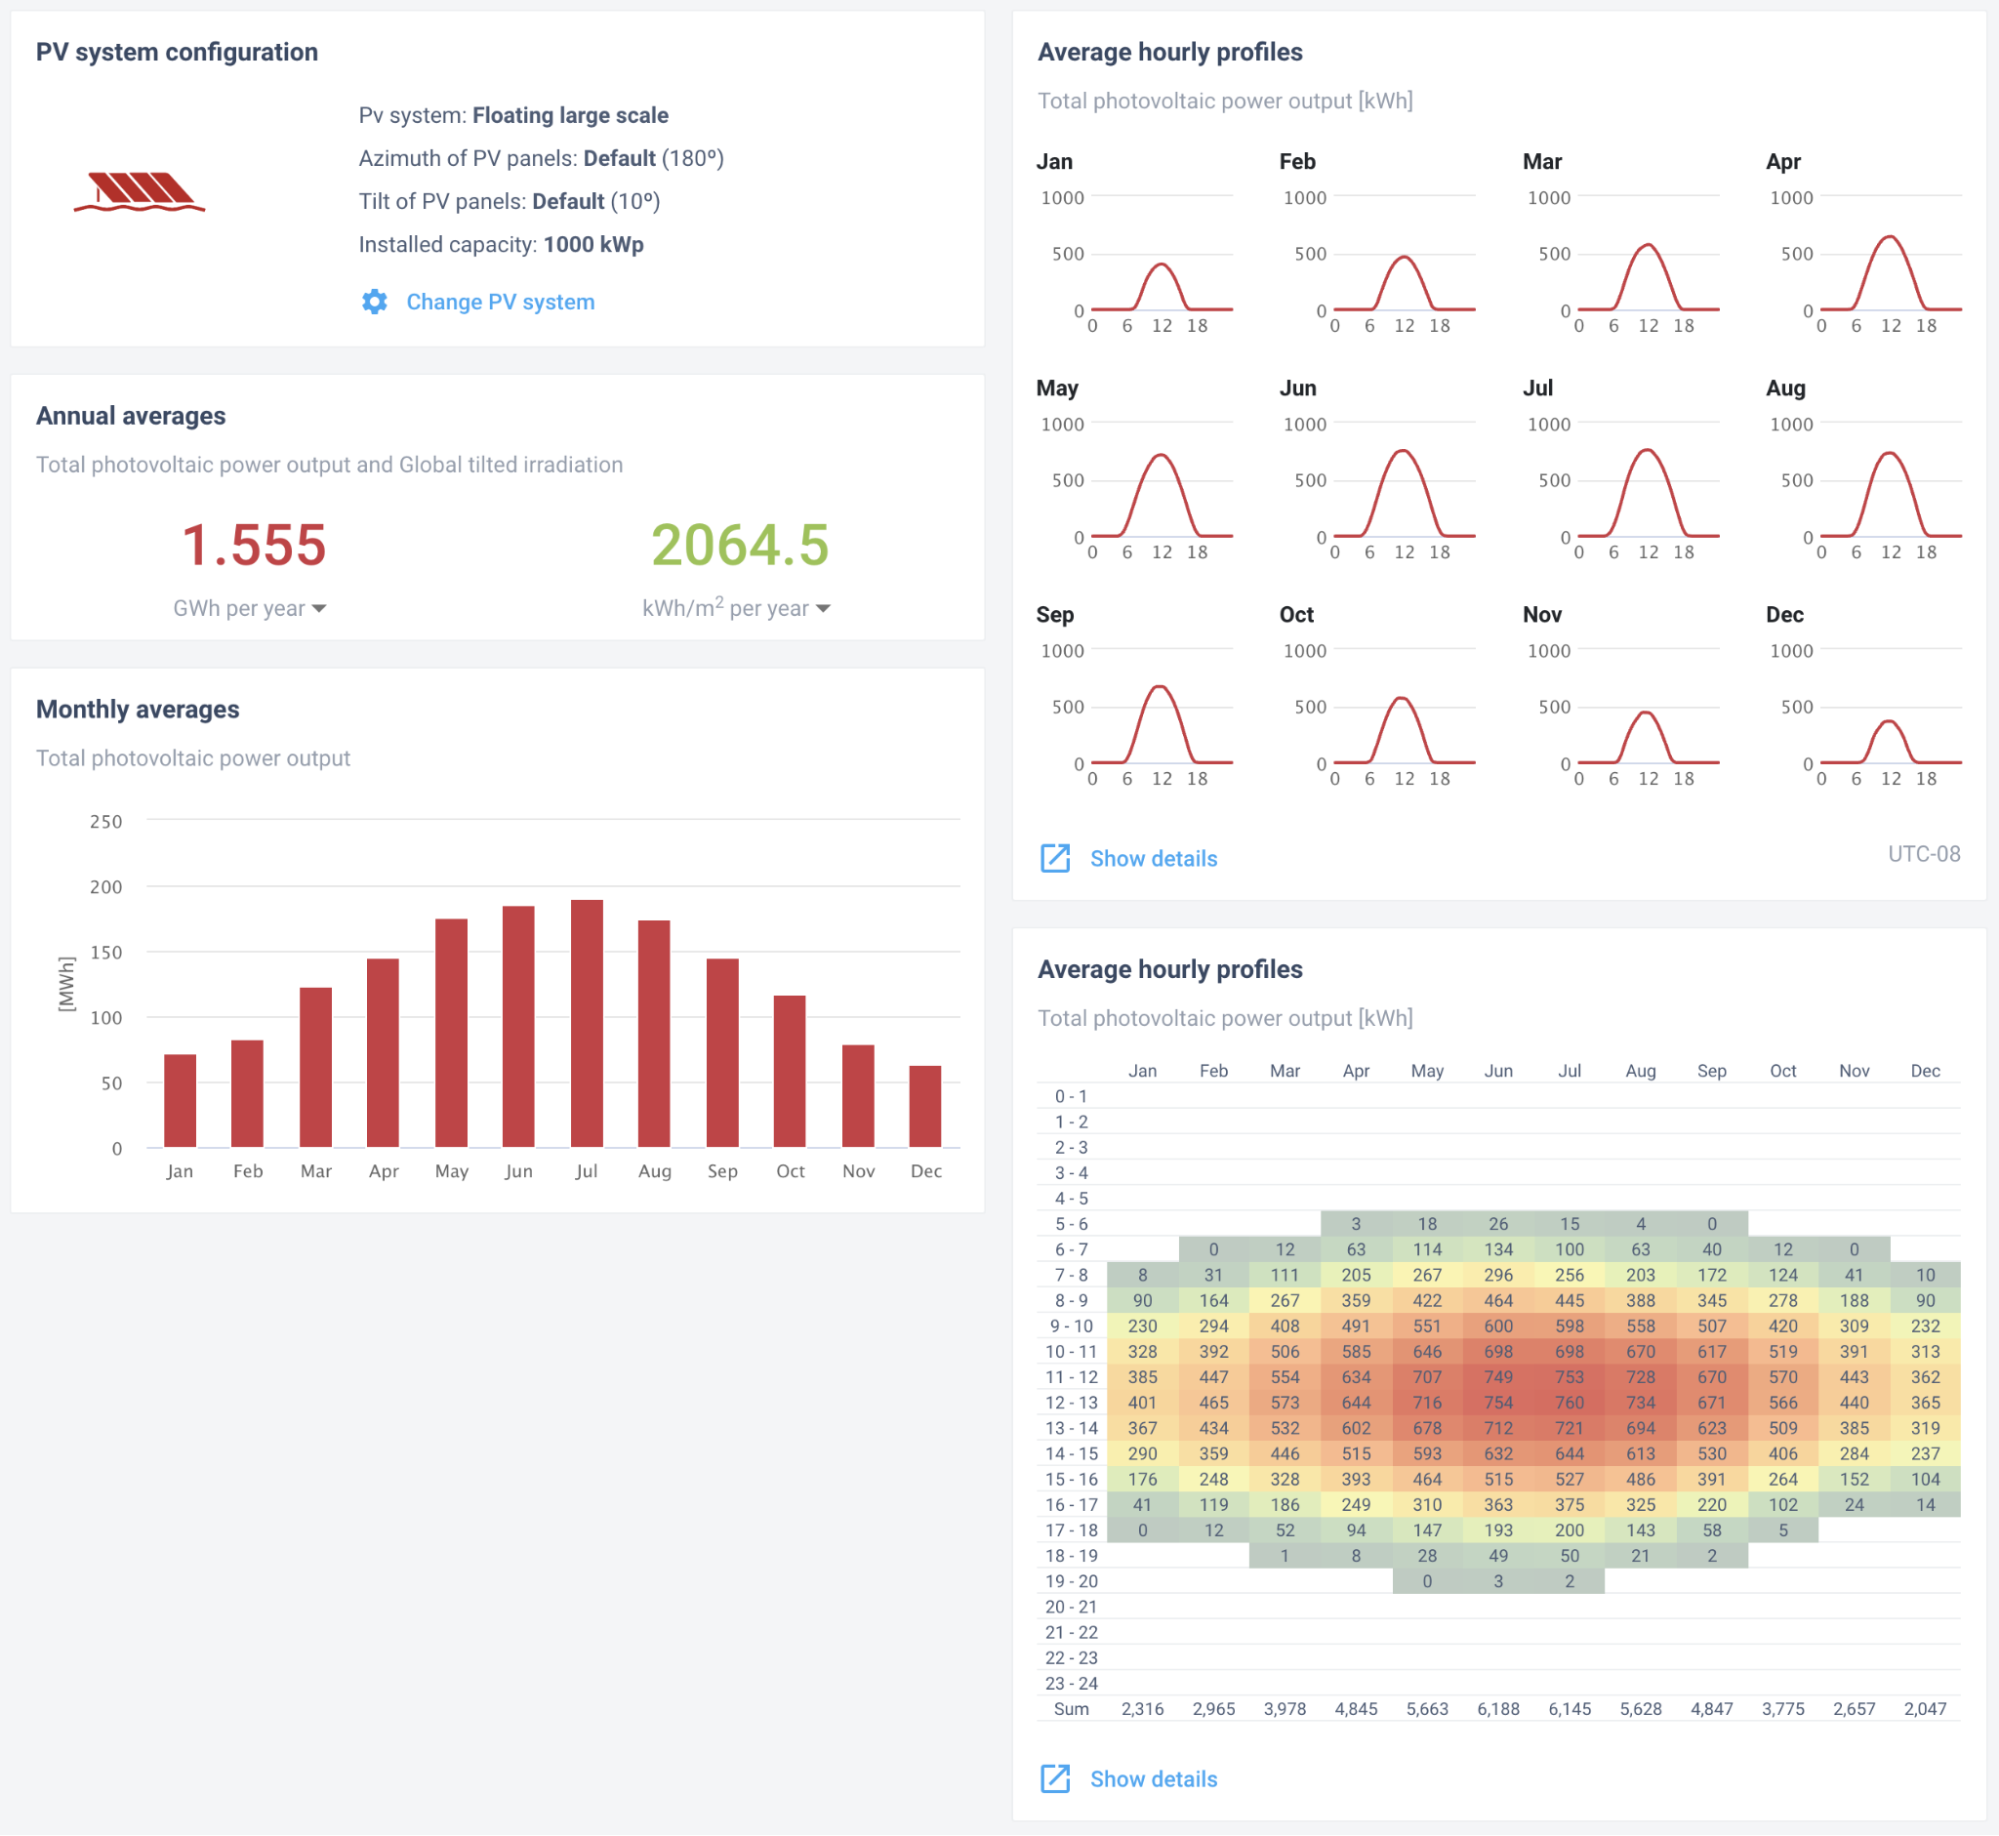Select the Jun hourly profile mini chart
Screen dimensions: 1999x1836
[1404, 480]
